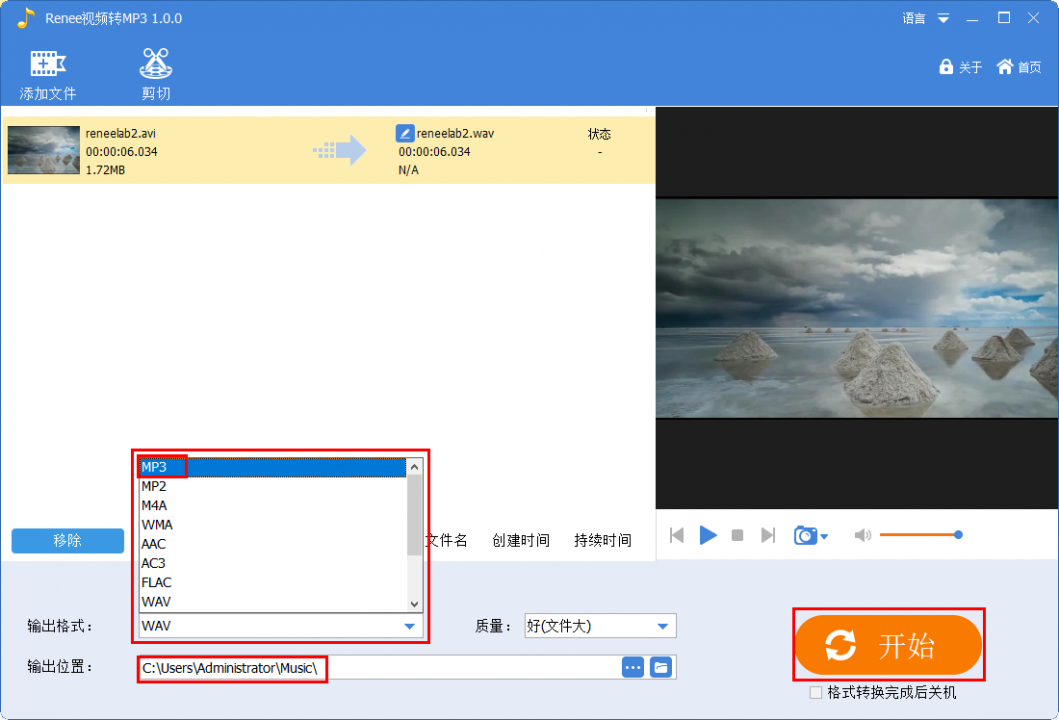Enable shutdown after conversion checkbox
Screen dimensions: 1059x720
[x=816, y=693]
